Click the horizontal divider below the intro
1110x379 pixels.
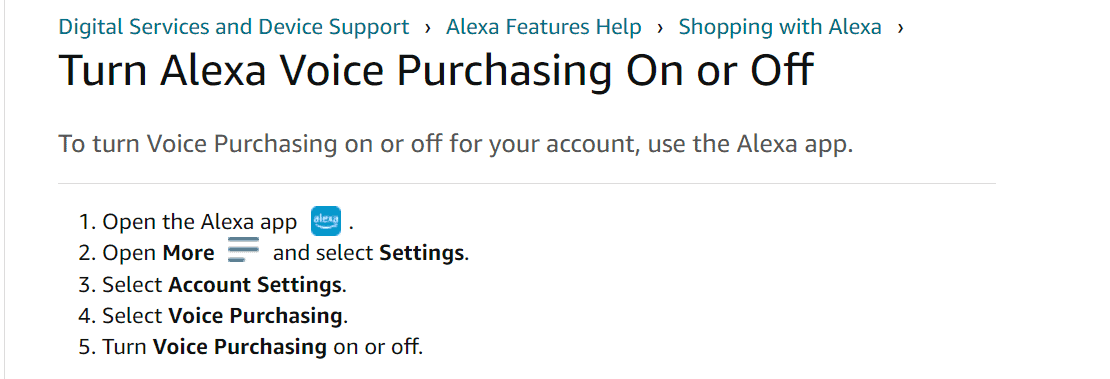(x=527, y=183)
